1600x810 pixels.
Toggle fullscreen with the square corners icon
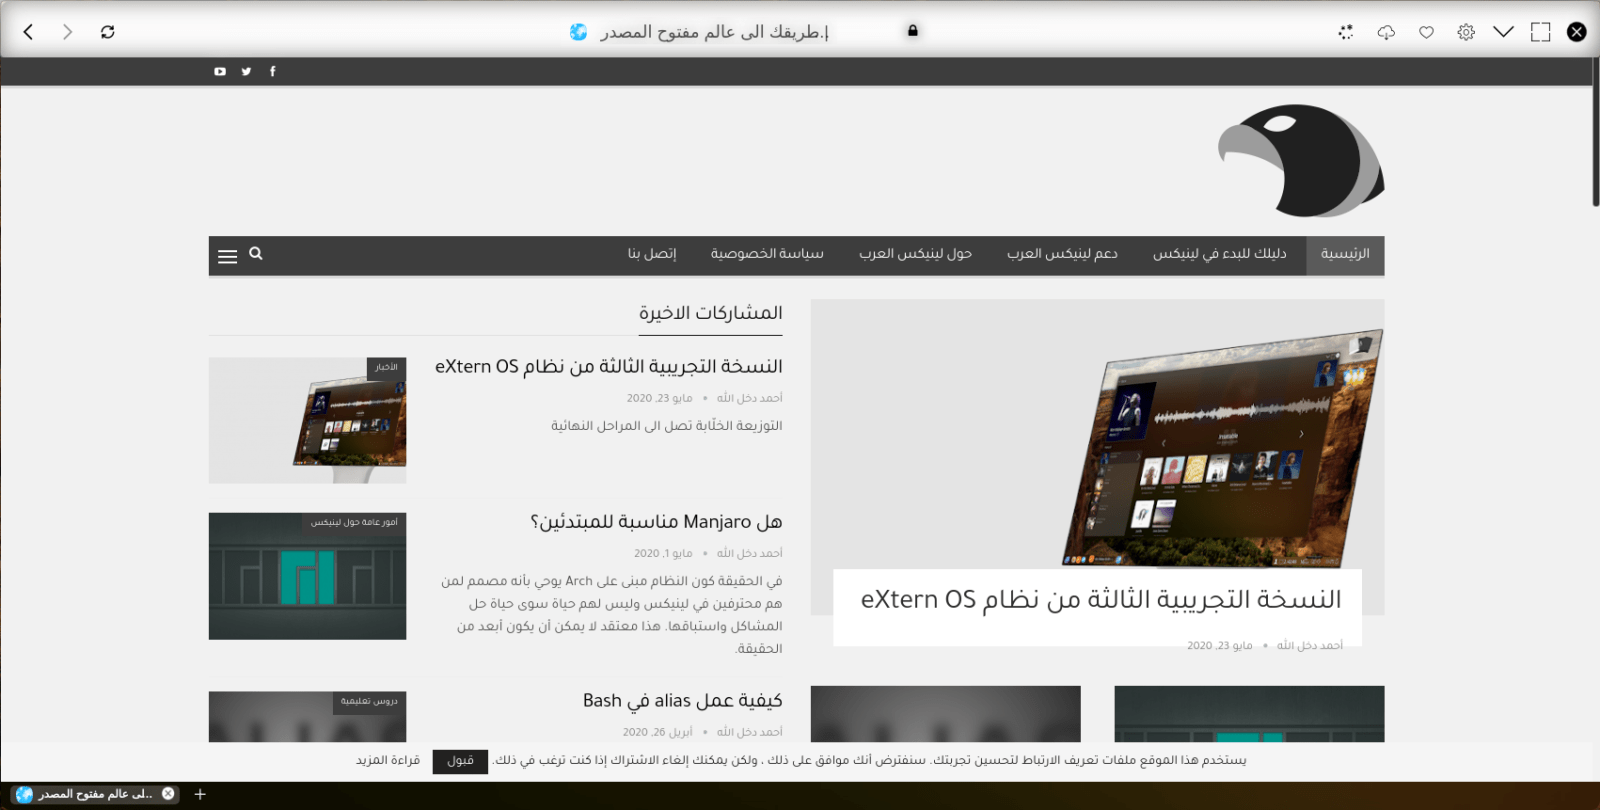coord(1541,32)
